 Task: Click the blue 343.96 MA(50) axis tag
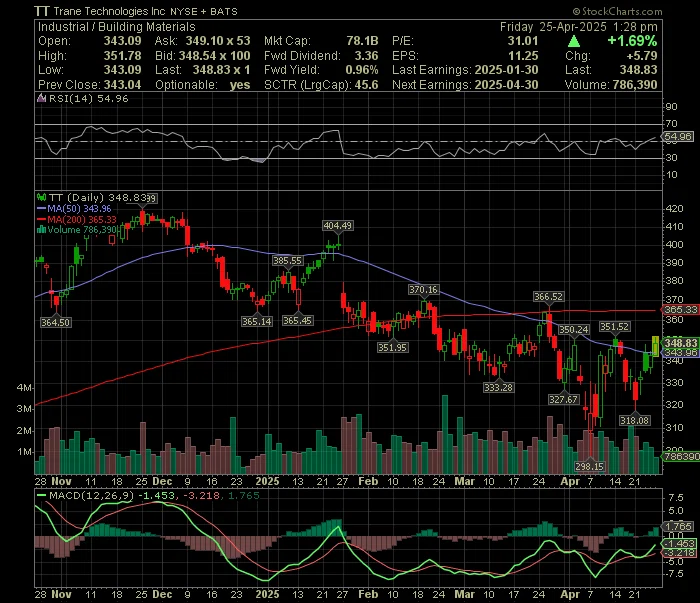pos(680,353)
